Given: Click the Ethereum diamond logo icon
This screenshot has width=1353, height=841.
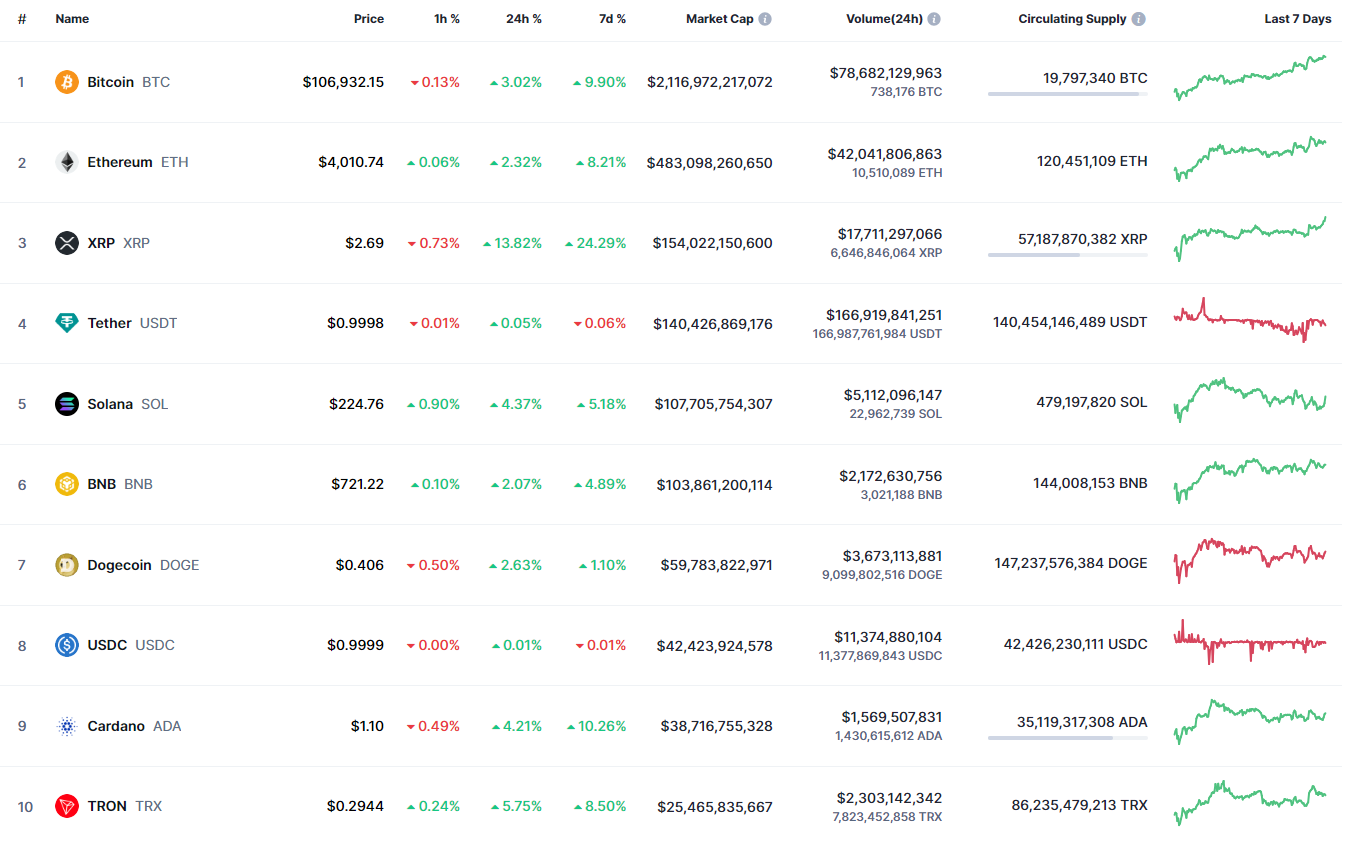Looking at the screenshot, I should [x=67, y=162].
